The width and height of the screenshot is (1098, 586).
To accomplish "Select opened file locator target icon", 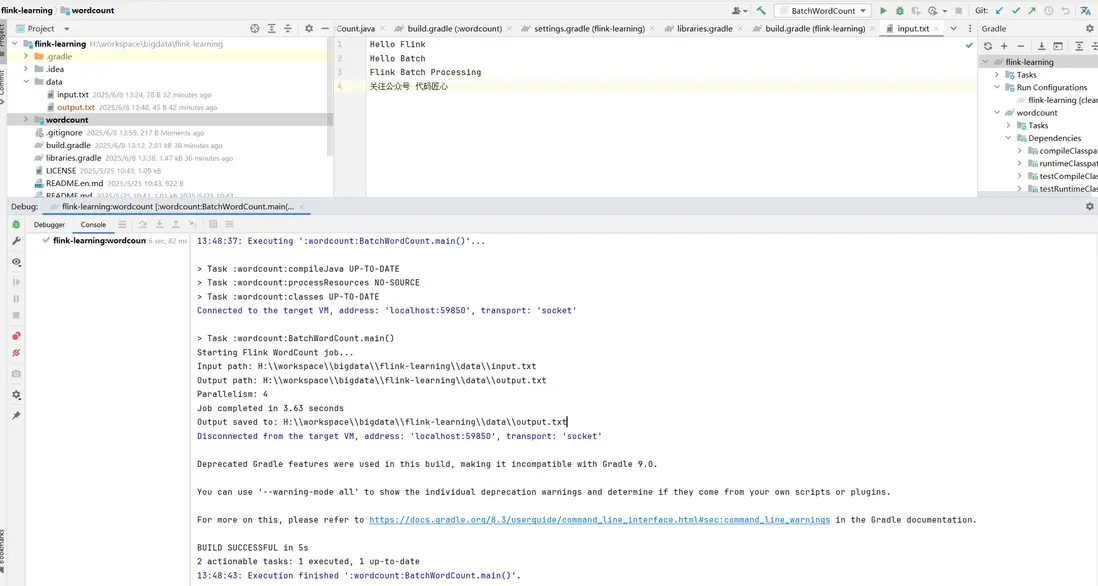I will pos(255,29).
